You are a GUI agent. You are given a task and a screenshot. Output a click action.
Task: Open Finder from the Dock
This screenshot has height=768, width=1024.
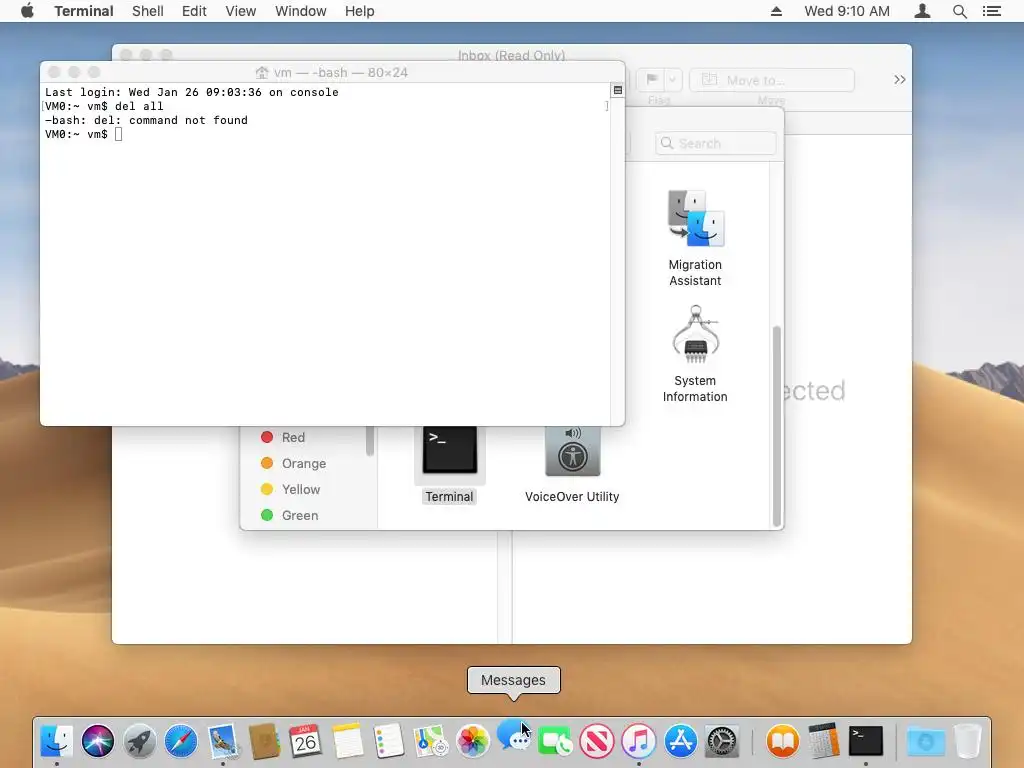coord(57,741)
